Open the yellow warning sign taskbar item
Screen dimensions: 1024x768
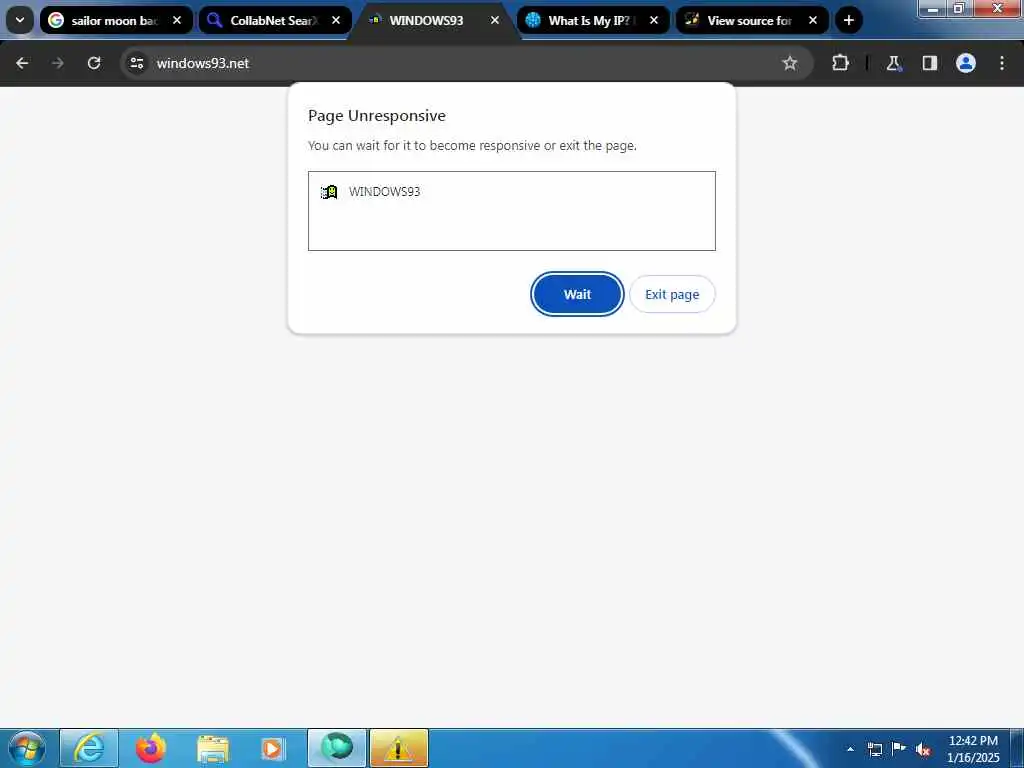click(398, 748)
